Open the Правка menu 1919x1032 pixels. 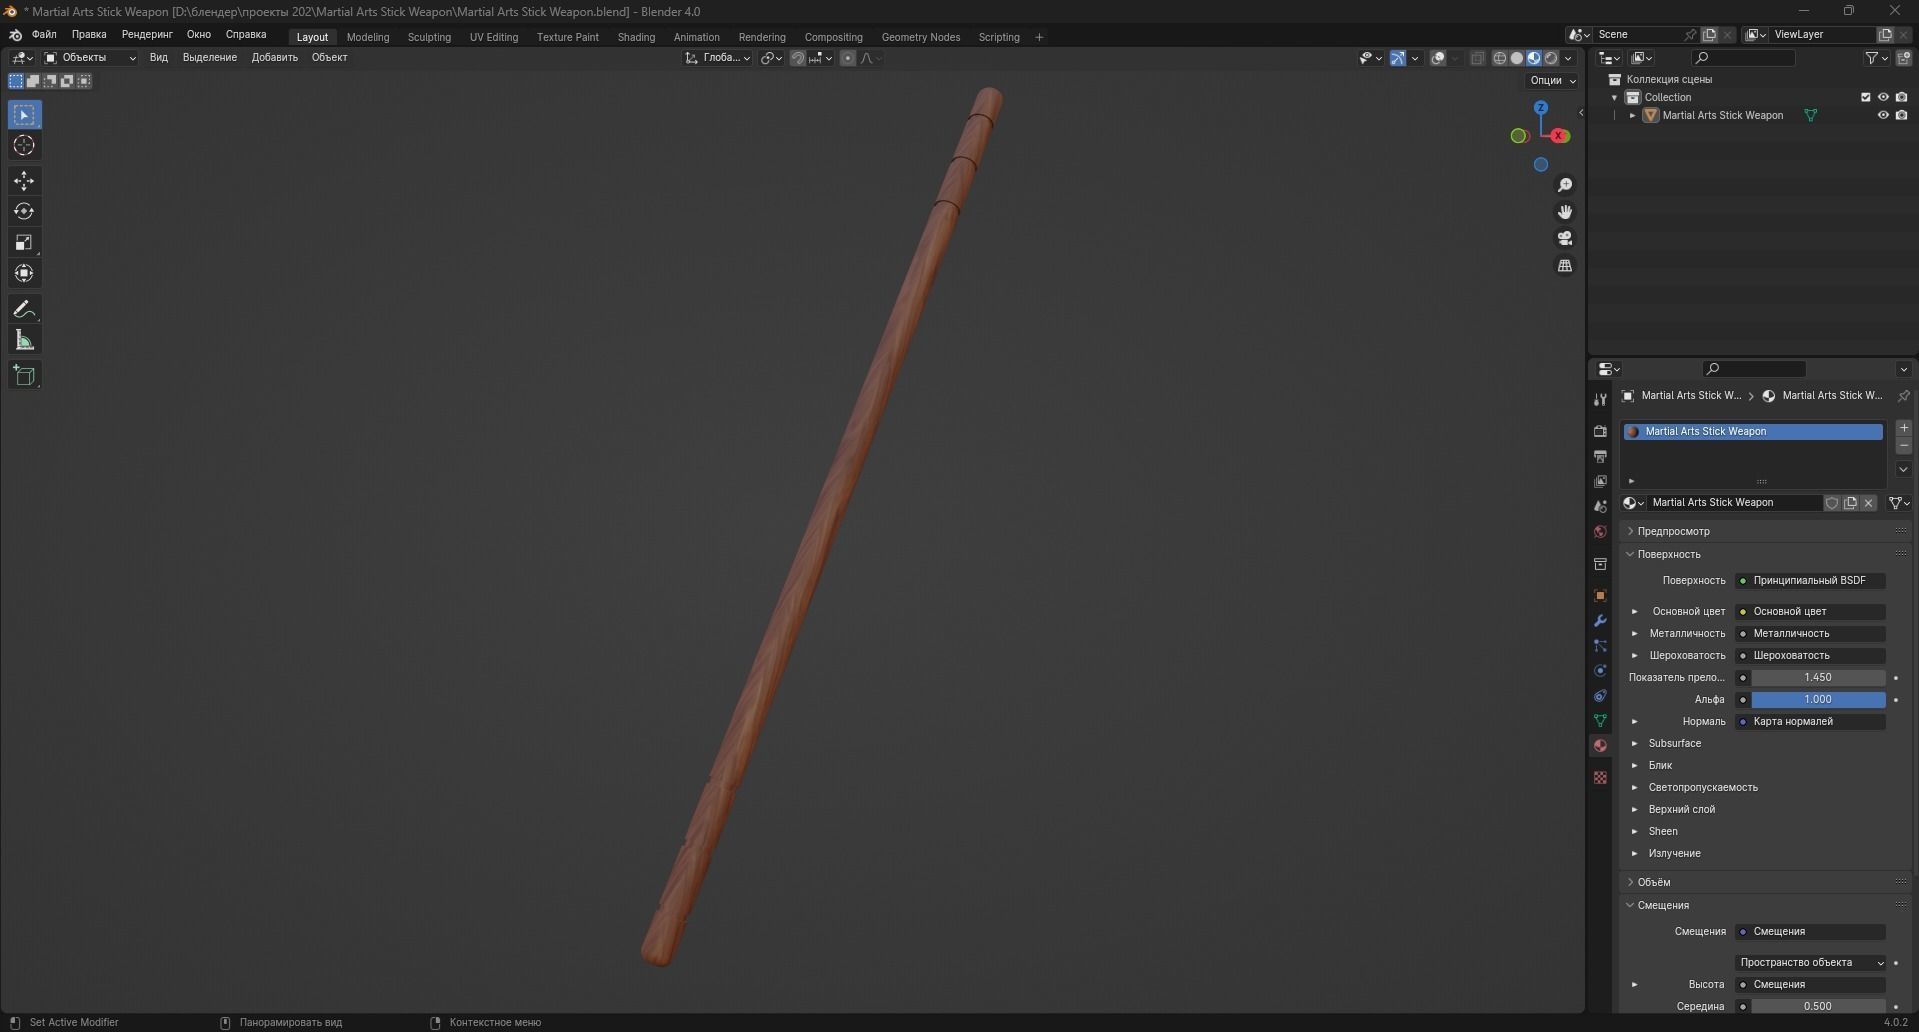(x=89, y=34)
